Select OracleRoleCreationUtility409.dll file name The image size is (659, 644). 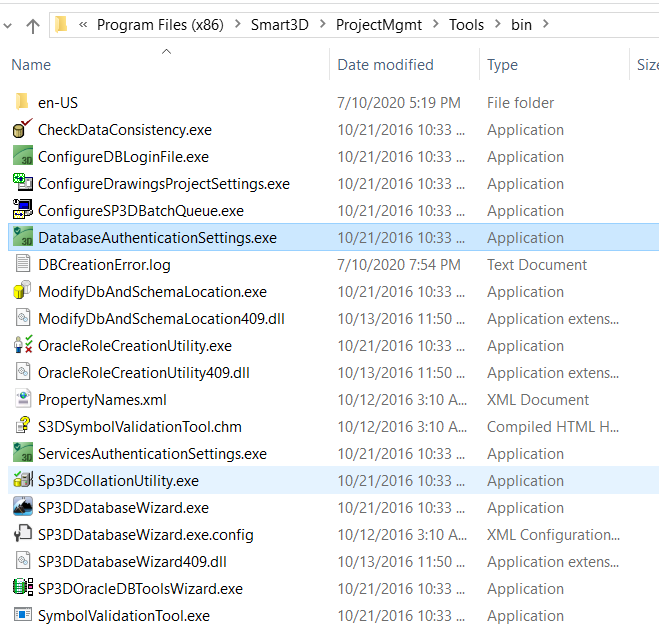coord(144,372)
